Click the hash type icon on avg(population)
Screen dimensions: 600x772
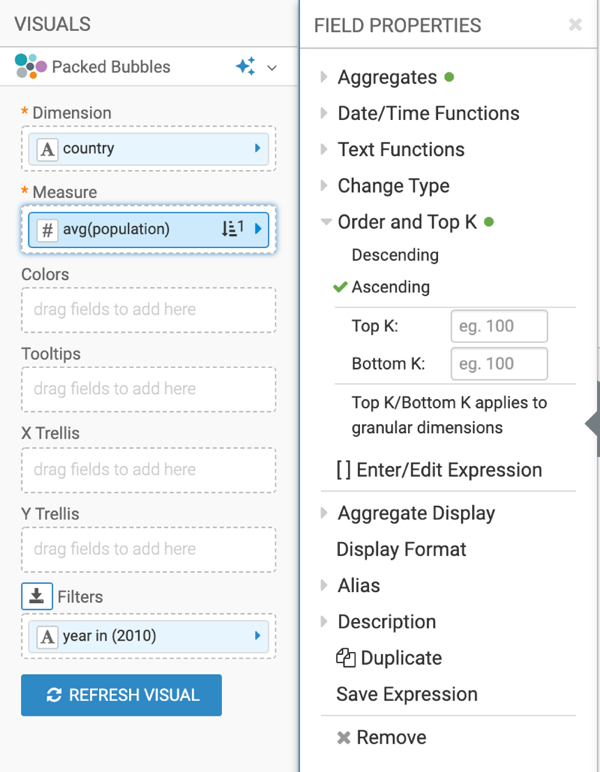47,229
